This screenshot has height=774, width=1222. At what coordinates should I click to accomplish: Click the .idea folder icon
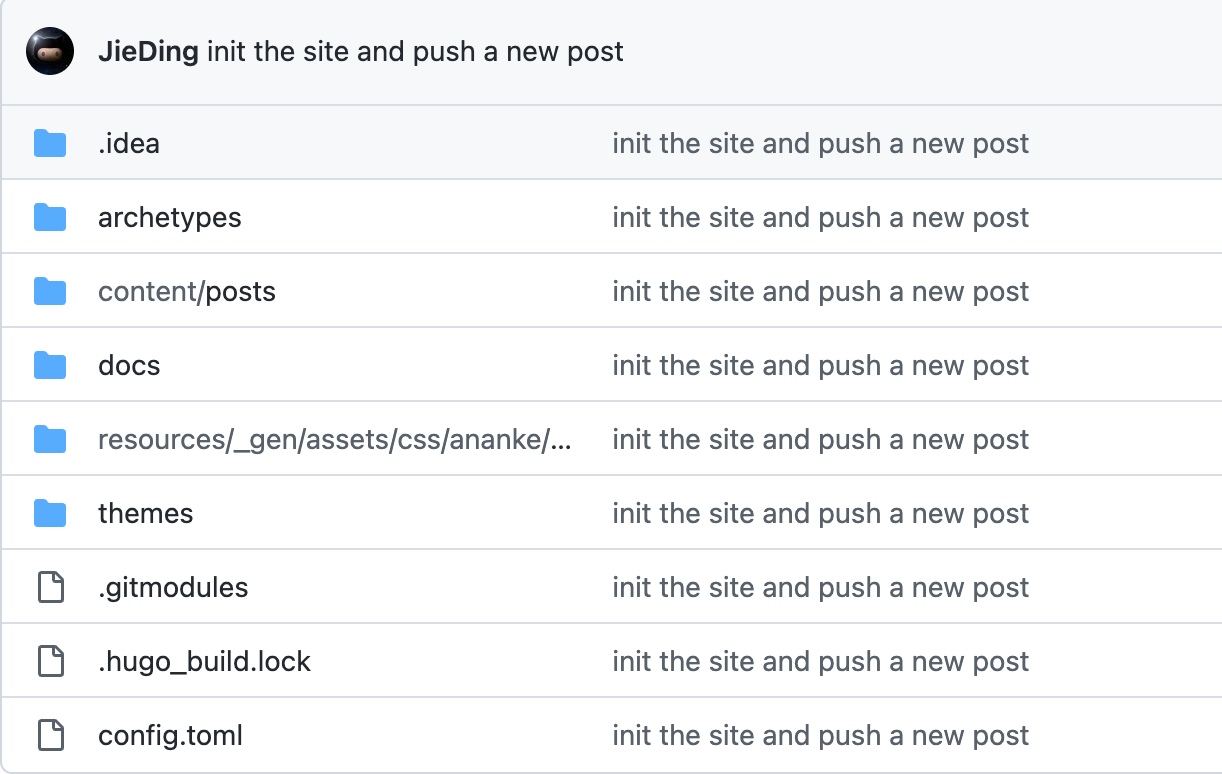pos(50,144)
